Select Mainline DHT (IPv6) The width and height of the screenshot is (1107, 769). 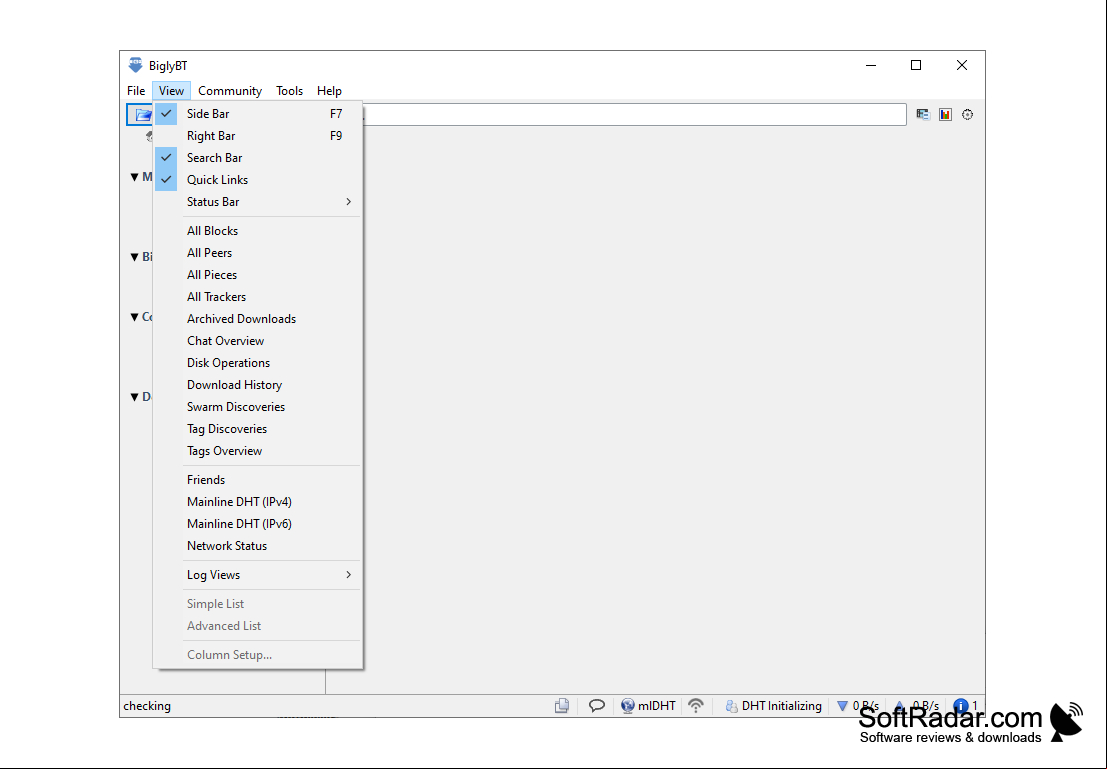(x=258, y=523)
